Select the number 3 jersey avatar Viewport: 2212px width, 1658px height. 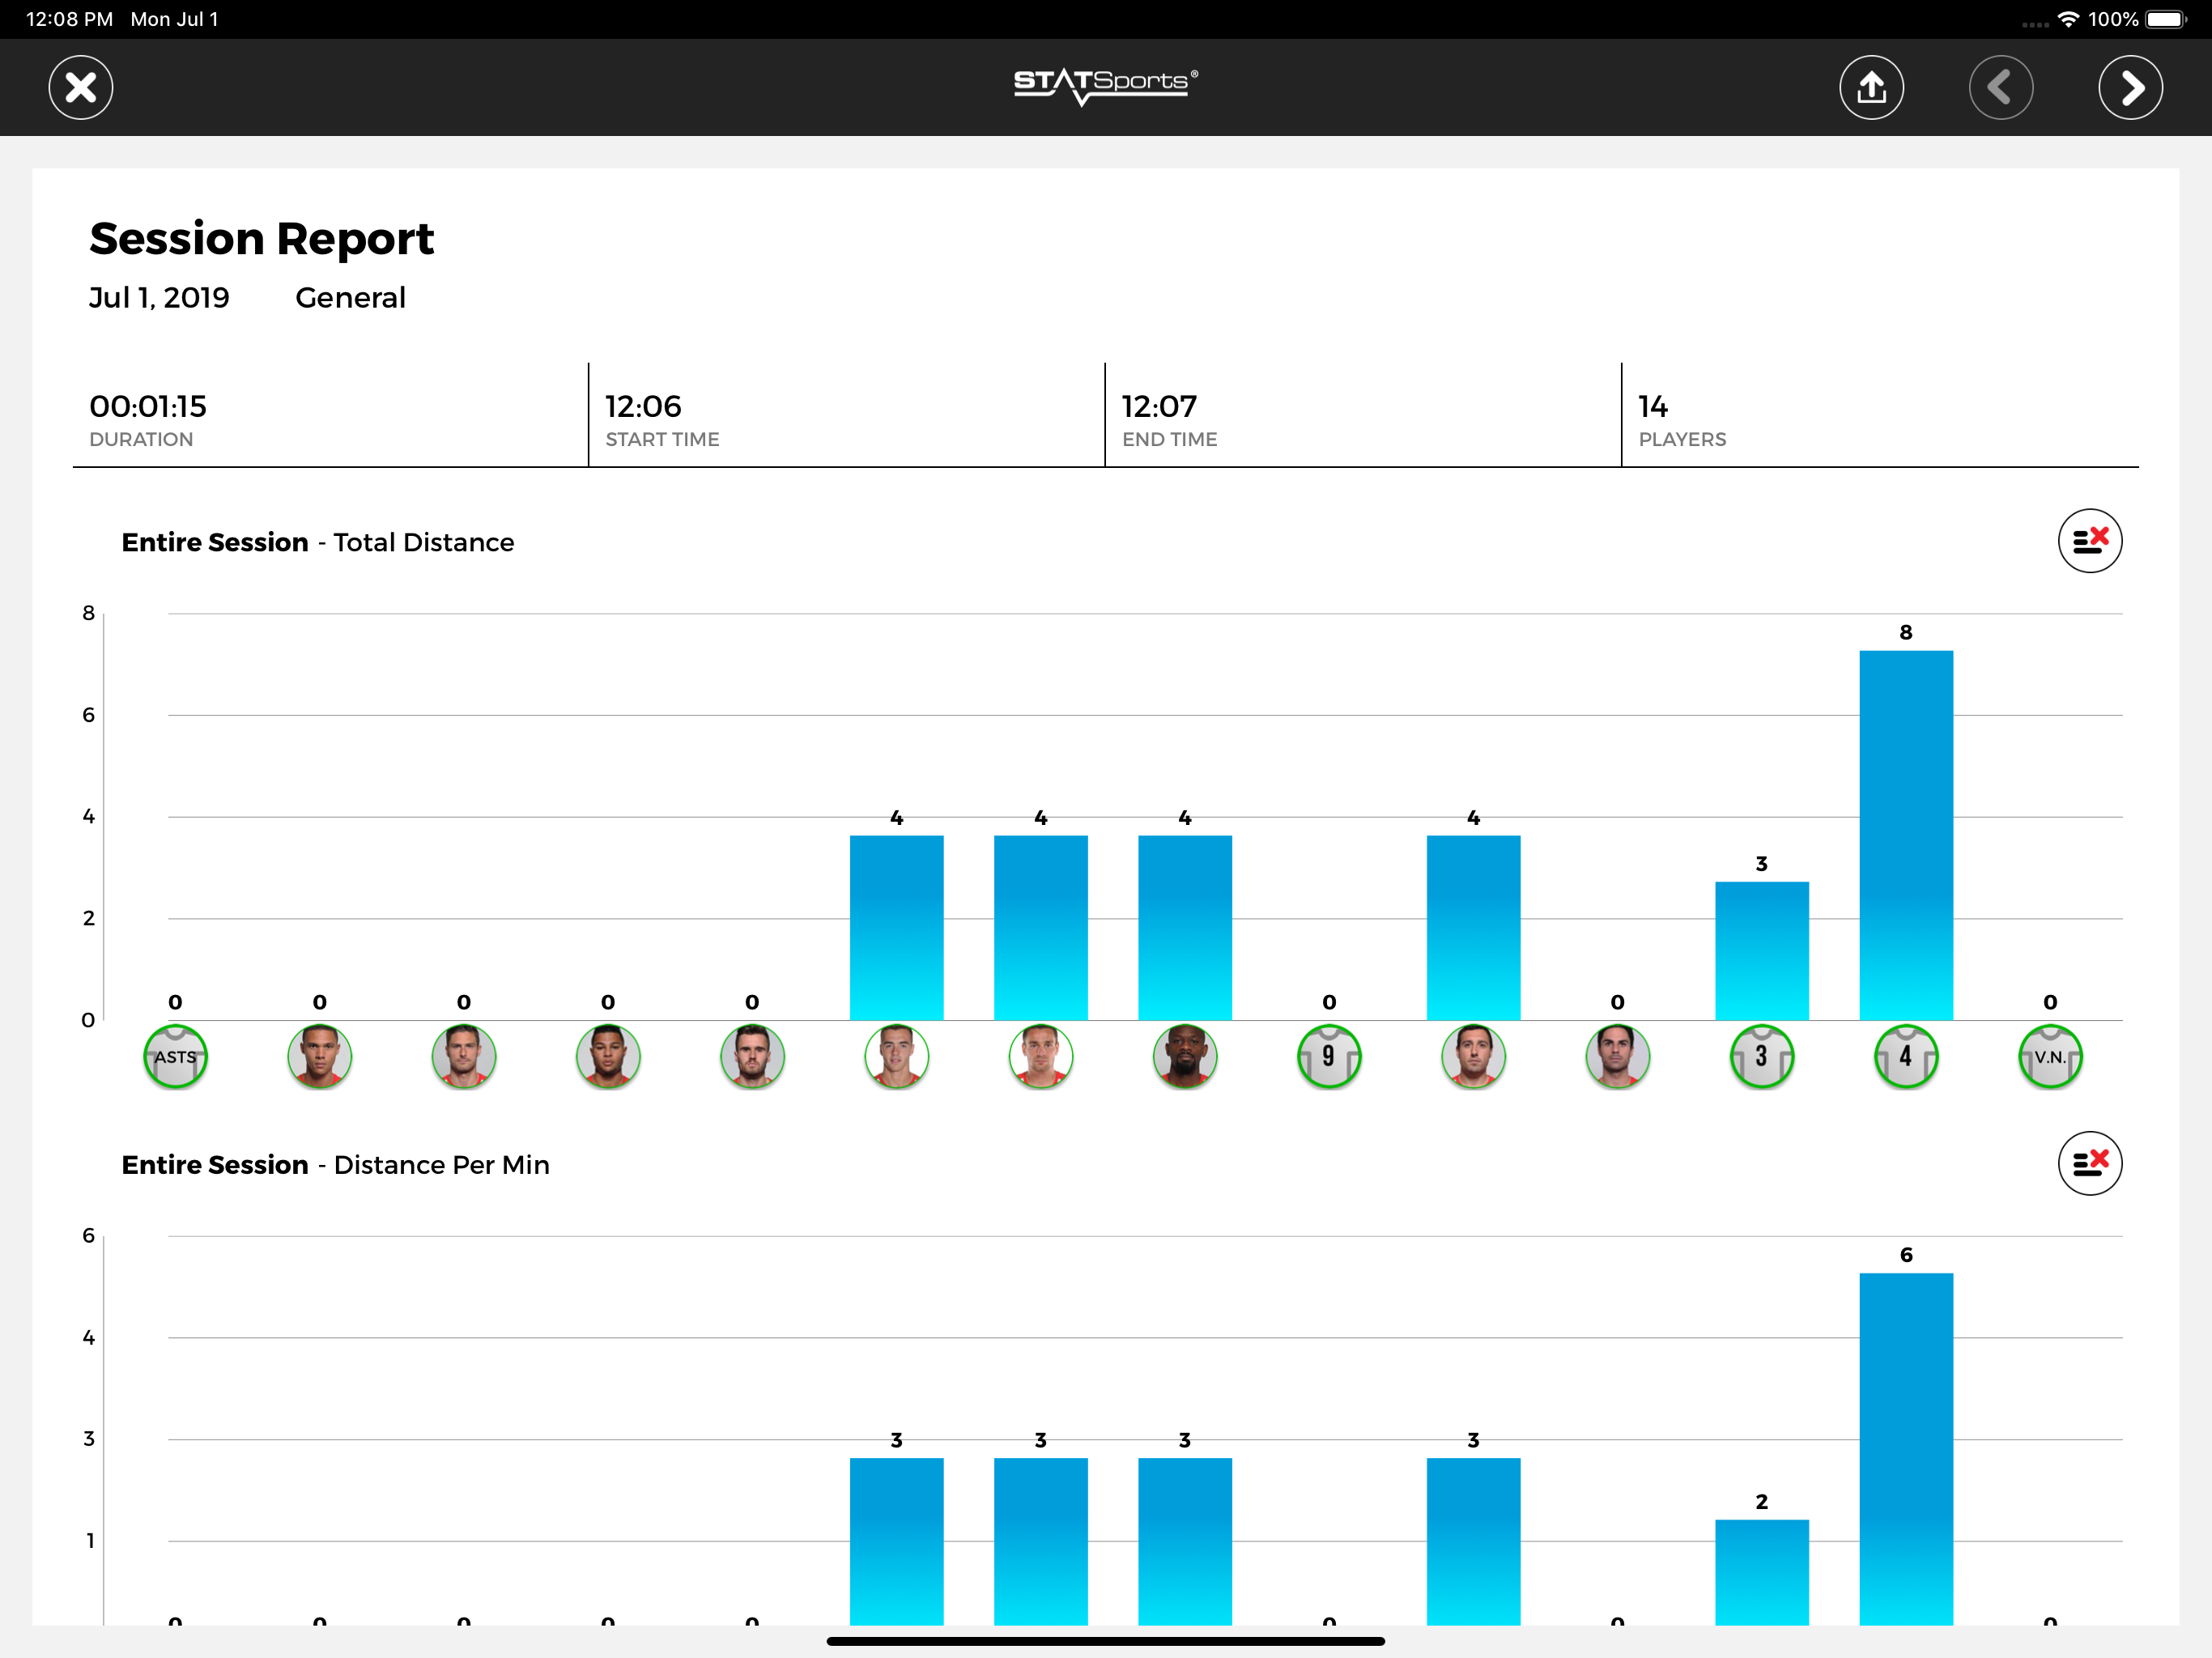(x=1762, y=1057)
